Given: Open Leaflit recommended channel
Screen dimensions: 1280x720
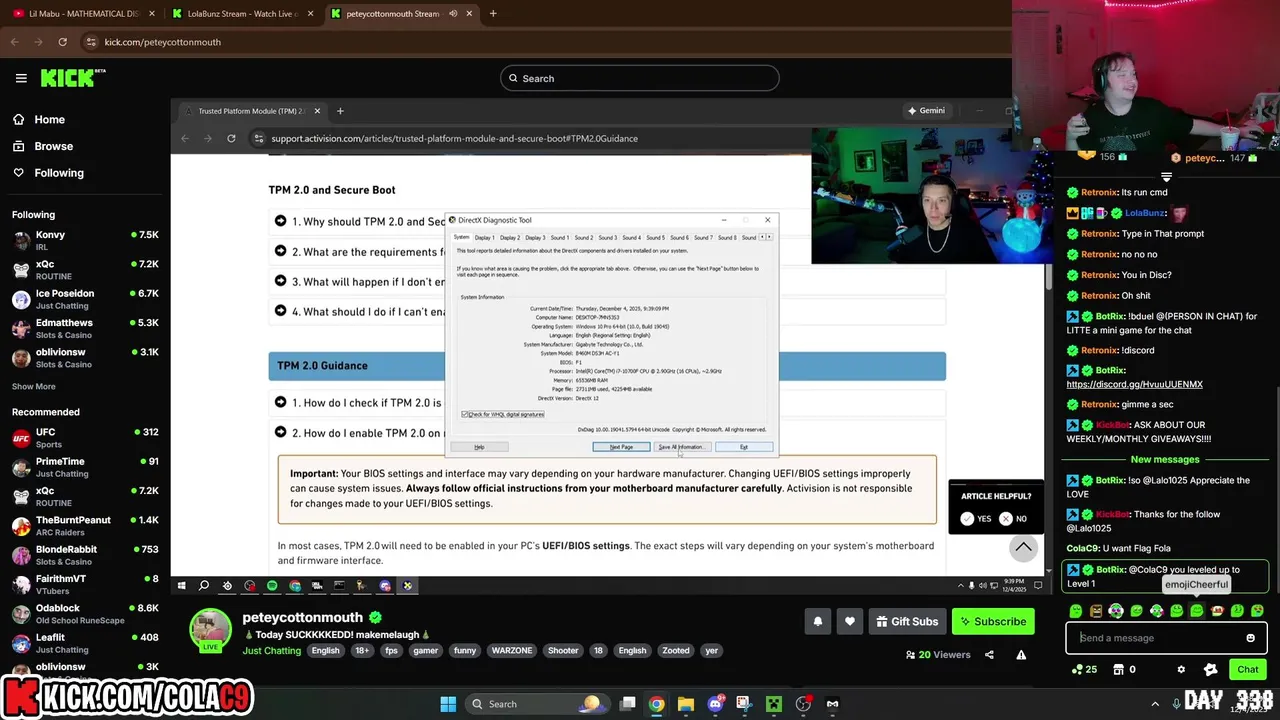Looking at the screenshot, I should pyautogui.click(x=85, y=643).
